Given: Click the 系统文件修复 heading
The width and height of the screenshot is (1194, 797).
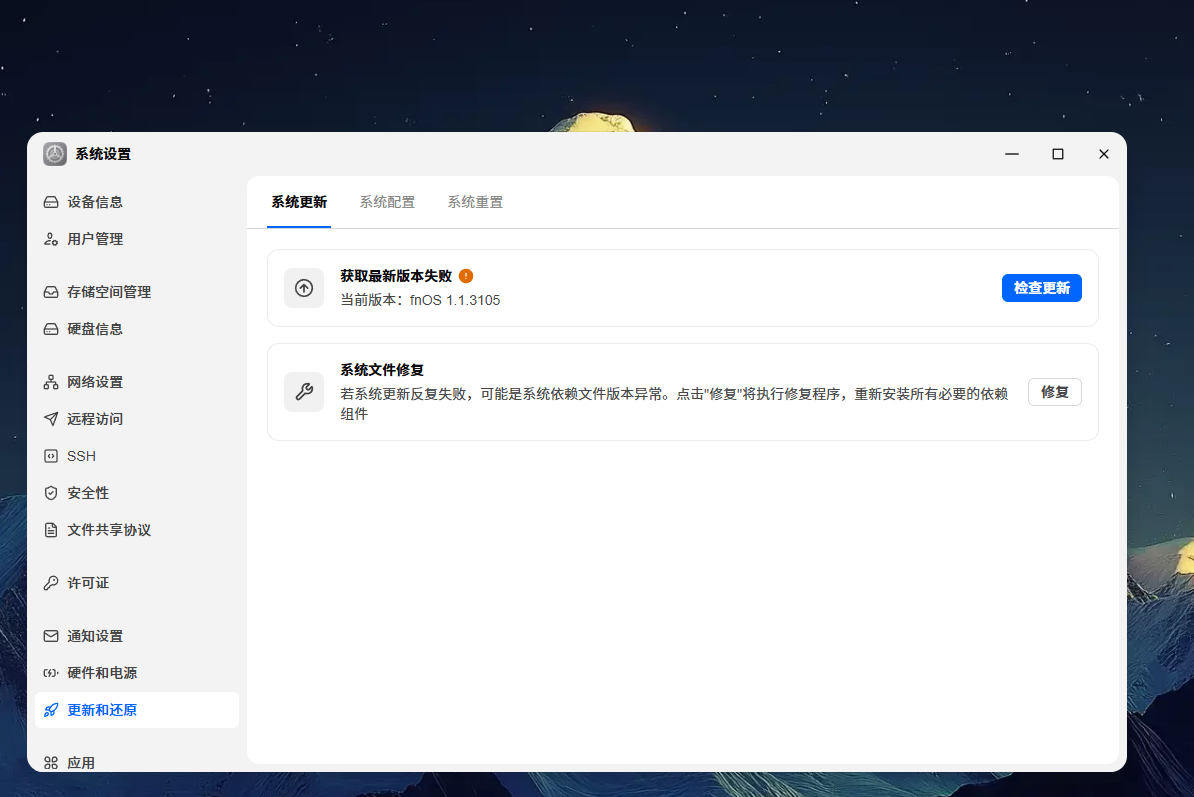Looking at the screenshot, I should [x=382, y=370].
